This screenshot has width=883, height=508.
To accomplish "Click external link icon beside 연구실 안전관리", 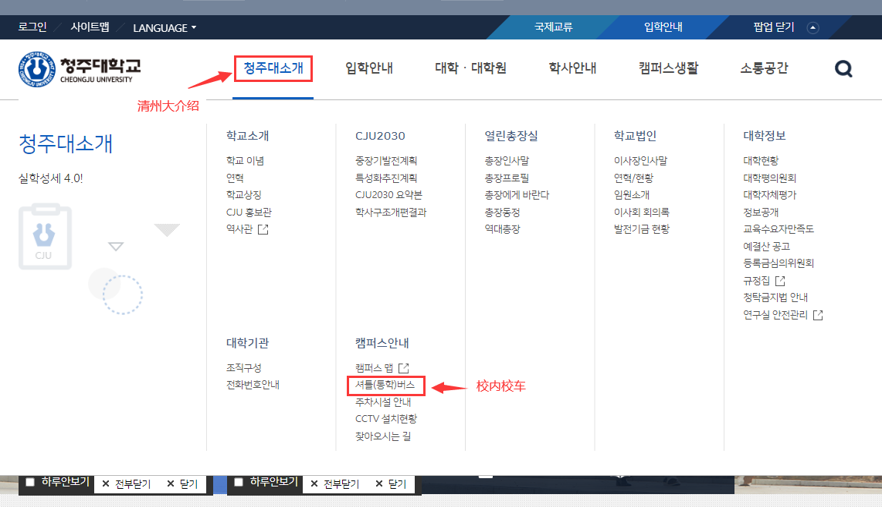I will tap(818, 315).
